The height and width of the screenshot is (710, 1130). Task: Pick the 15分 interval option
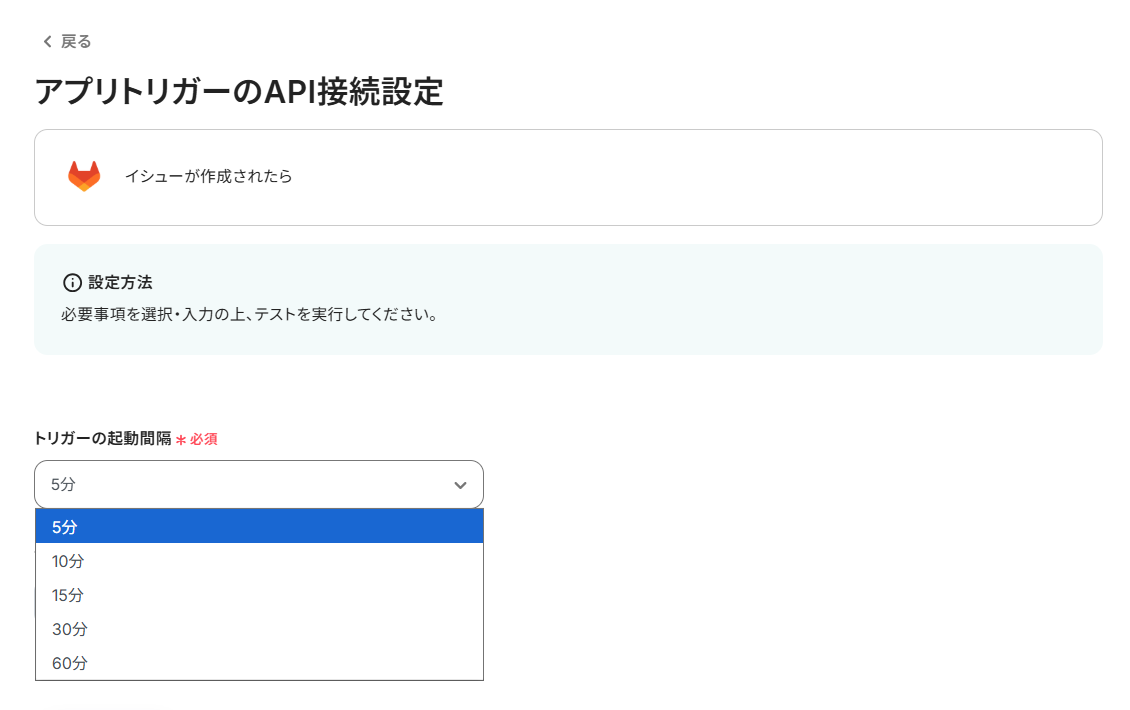(x=68, y=595)
